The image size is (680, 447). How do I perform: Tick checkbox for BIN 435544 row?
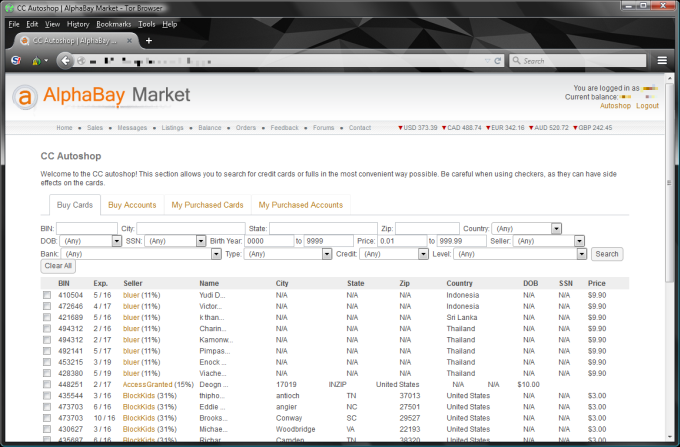[x=47, y=395]
